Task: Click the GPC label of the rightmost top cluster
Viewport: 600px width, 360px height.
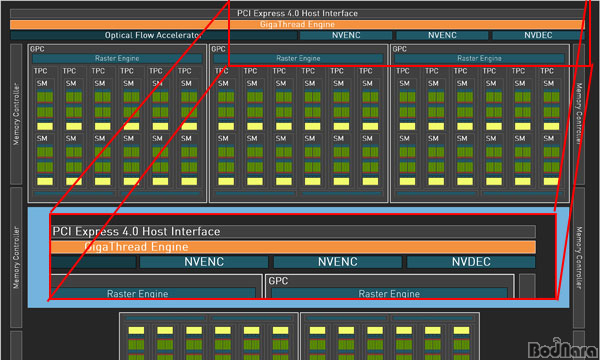Action: coord(399,49)
